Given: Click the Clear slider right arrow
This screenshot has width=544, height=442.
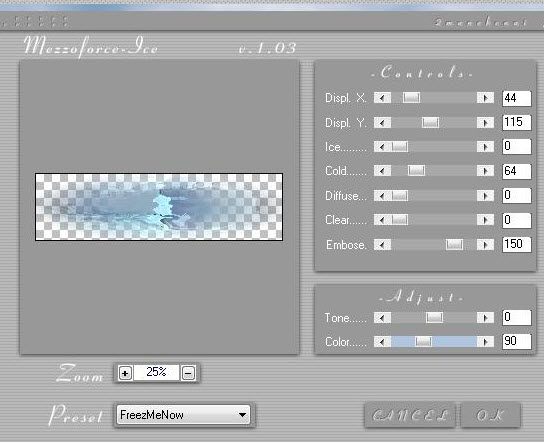Looking at the screenshot, I should [x=485, y=220].
